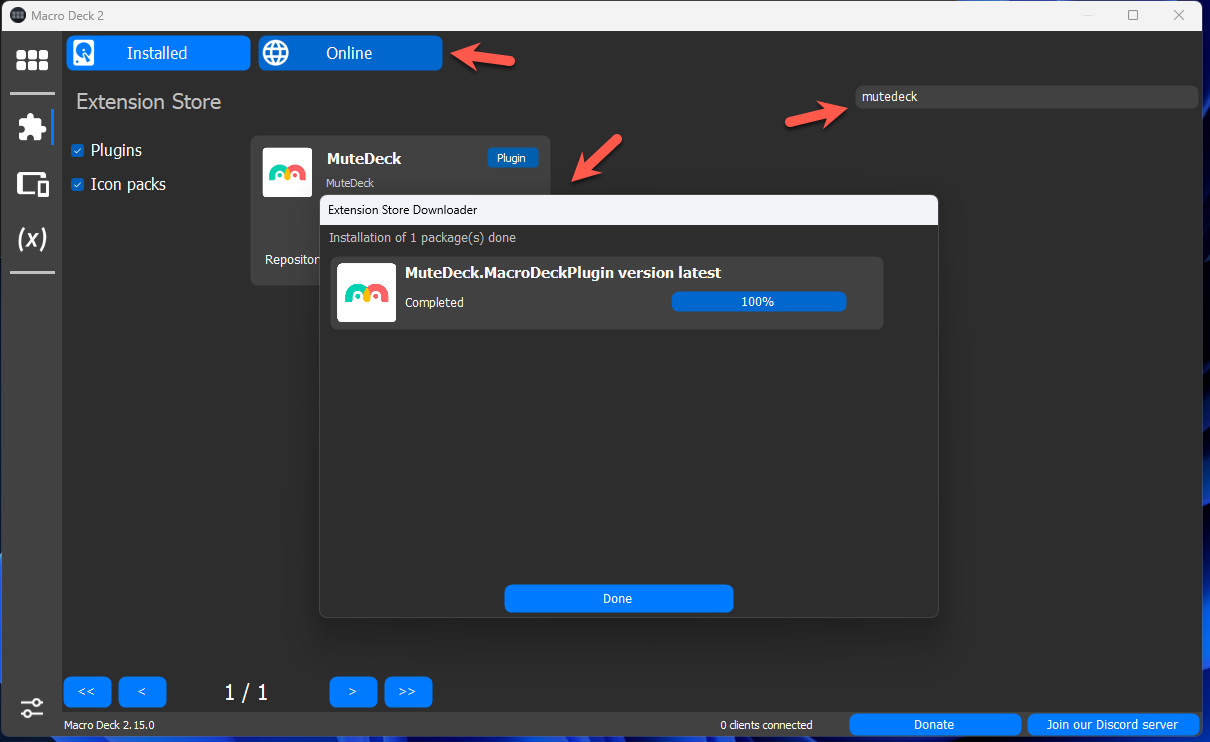Click Installation of 1 package(s) done text
1210x742 pixels.
(x=422, y=238)
